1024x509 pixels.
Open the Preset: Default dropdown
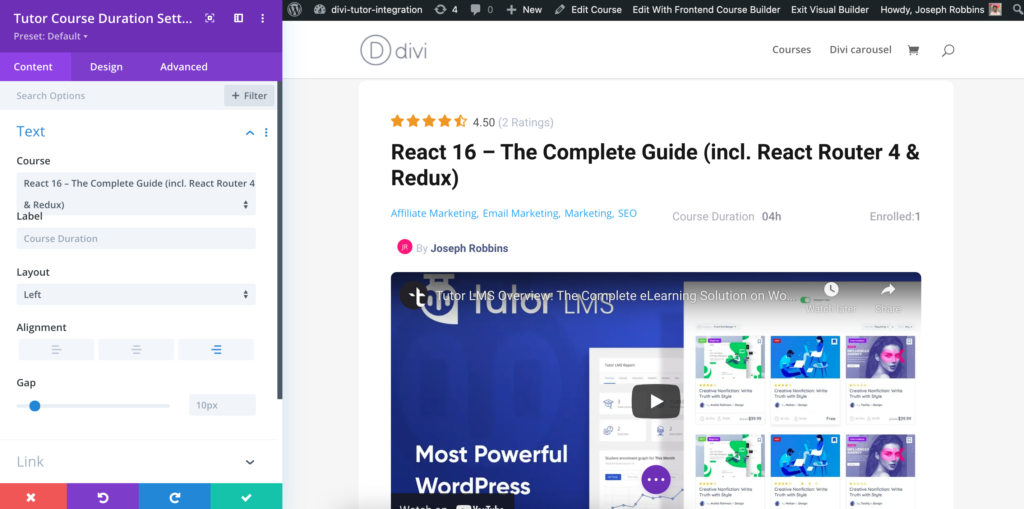[x=51, y=36]
